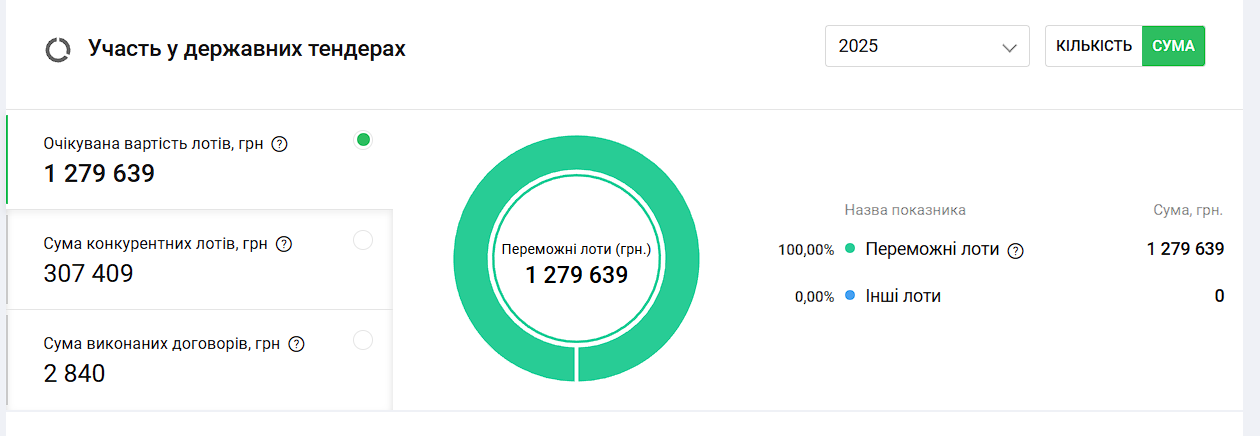
Task: Select the Сума конкурентних лотів radio button
Action: 363,240
